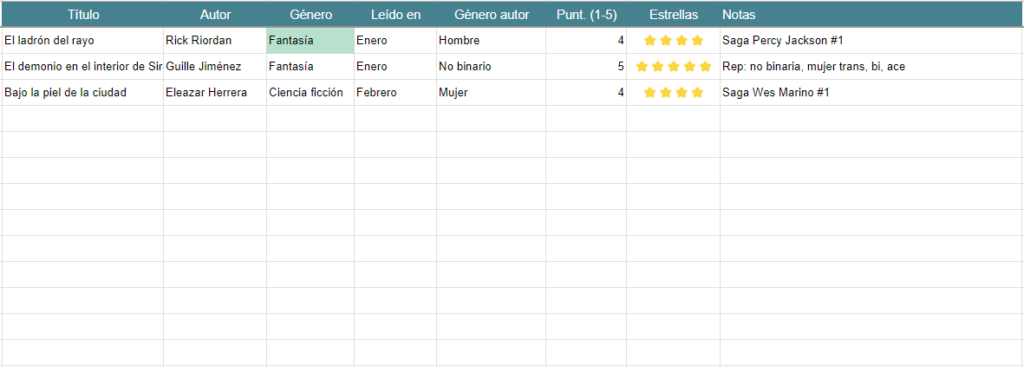Select the note 'Rep: no binaria, mujer trans, bi, ace'

(871, 67)
